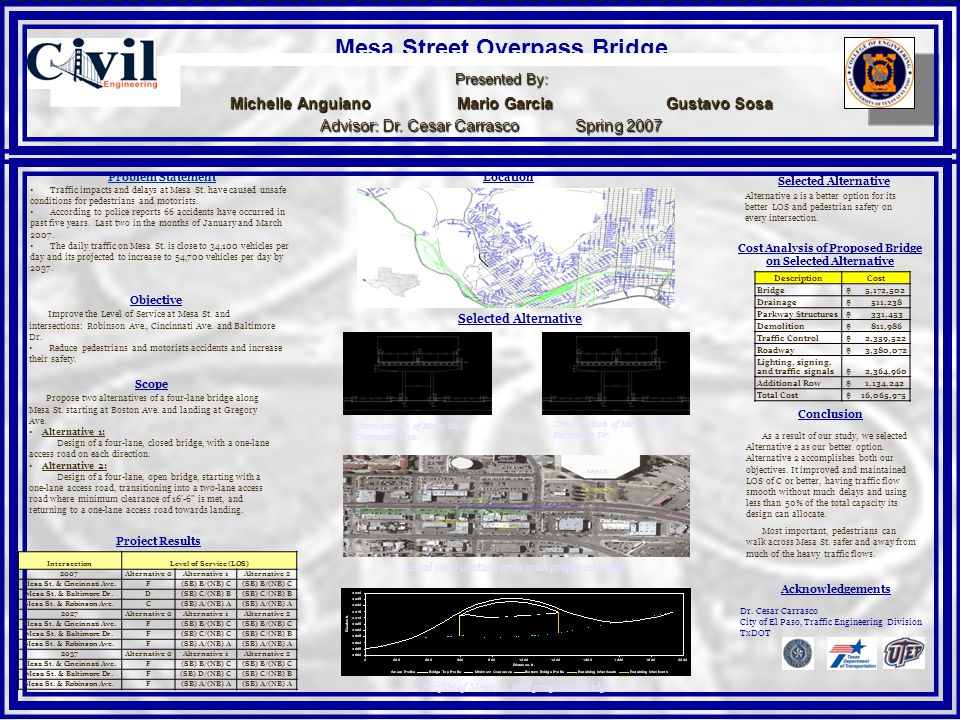This screenshot has height=720, width=960.
Task: Select the 'Lighting, signing, and traffic signals' cell
Action: pos(798,367)
